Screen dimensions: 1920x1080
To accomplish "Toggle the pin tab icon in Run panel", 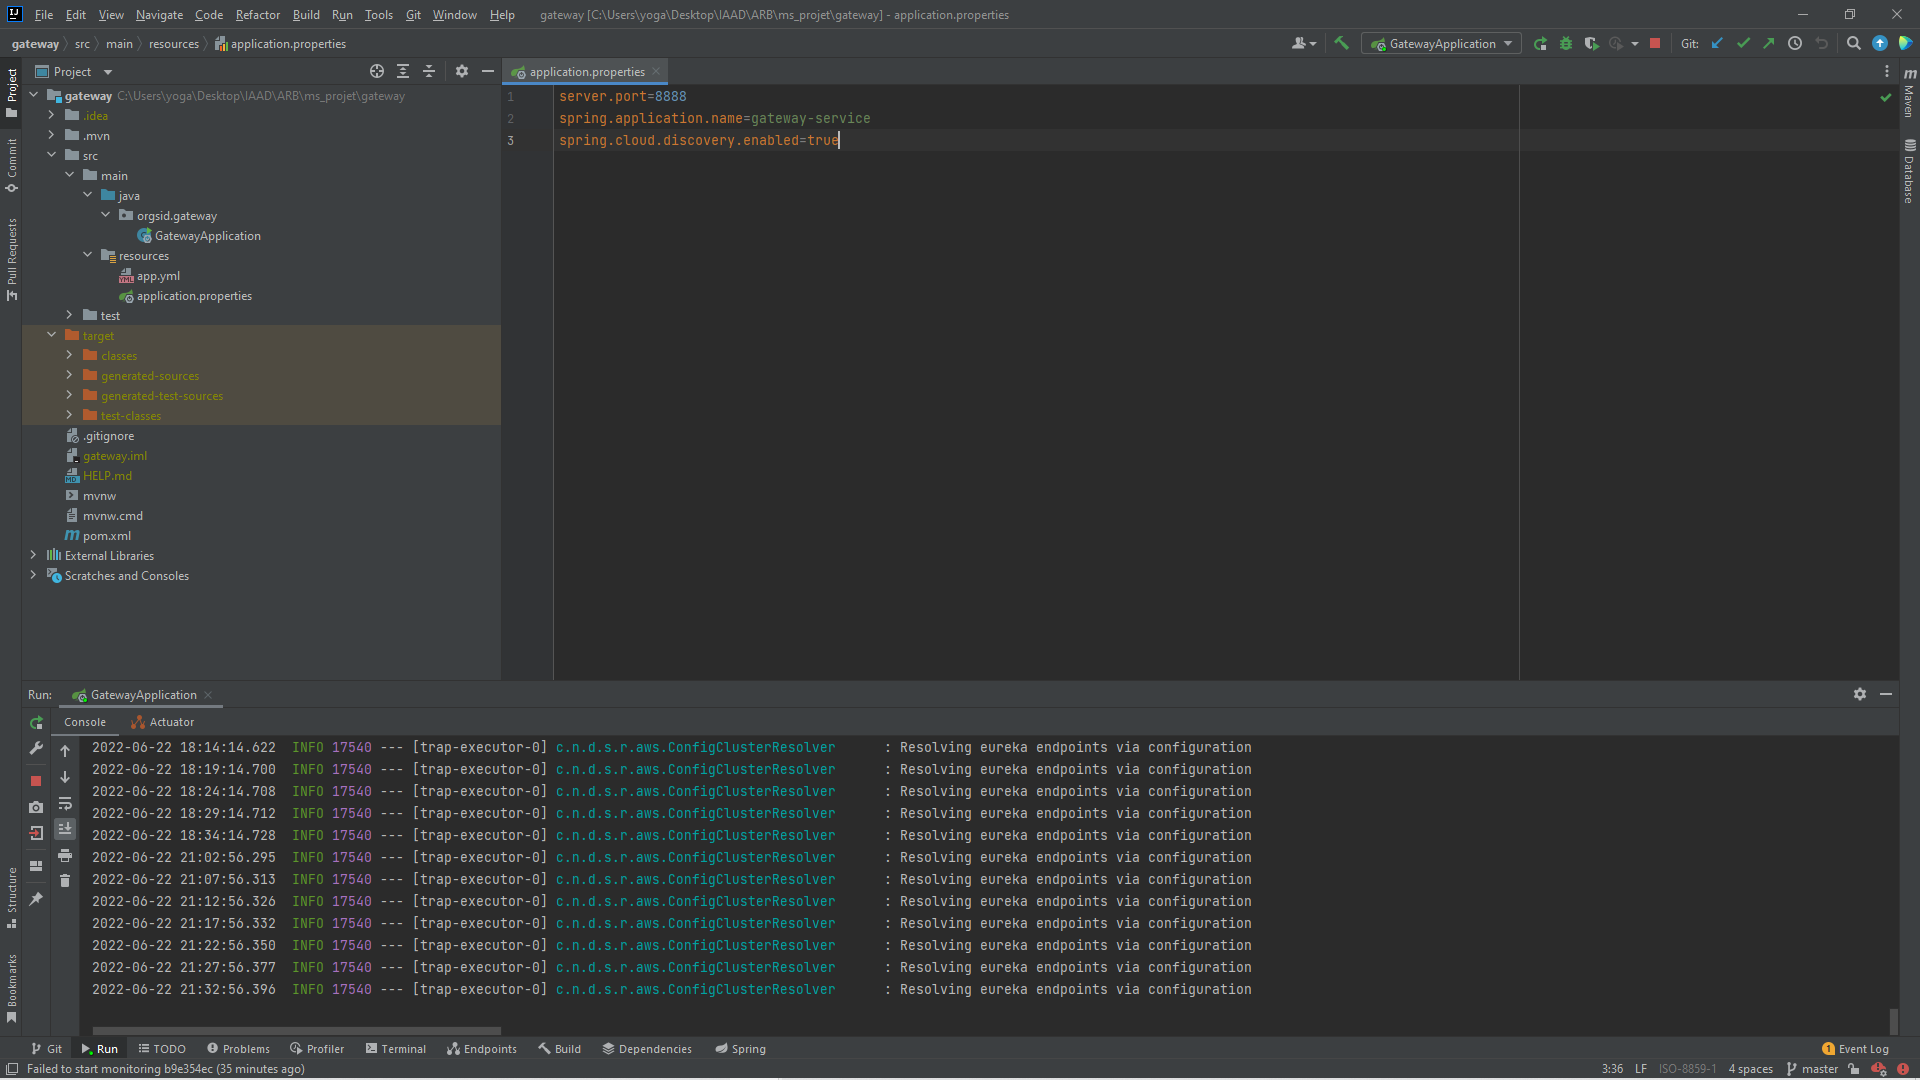I will (36, 899).
